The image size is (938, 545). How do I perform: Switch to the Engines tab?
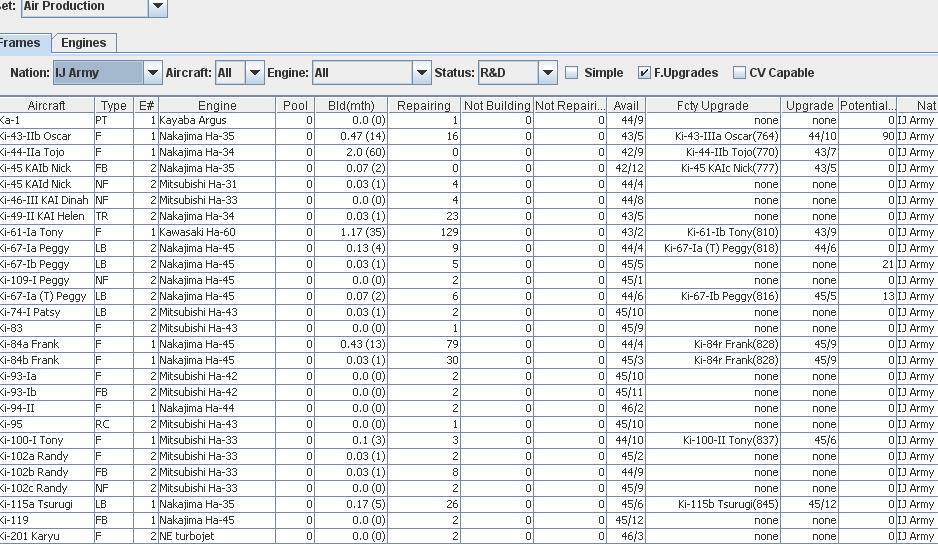(84, 43)
